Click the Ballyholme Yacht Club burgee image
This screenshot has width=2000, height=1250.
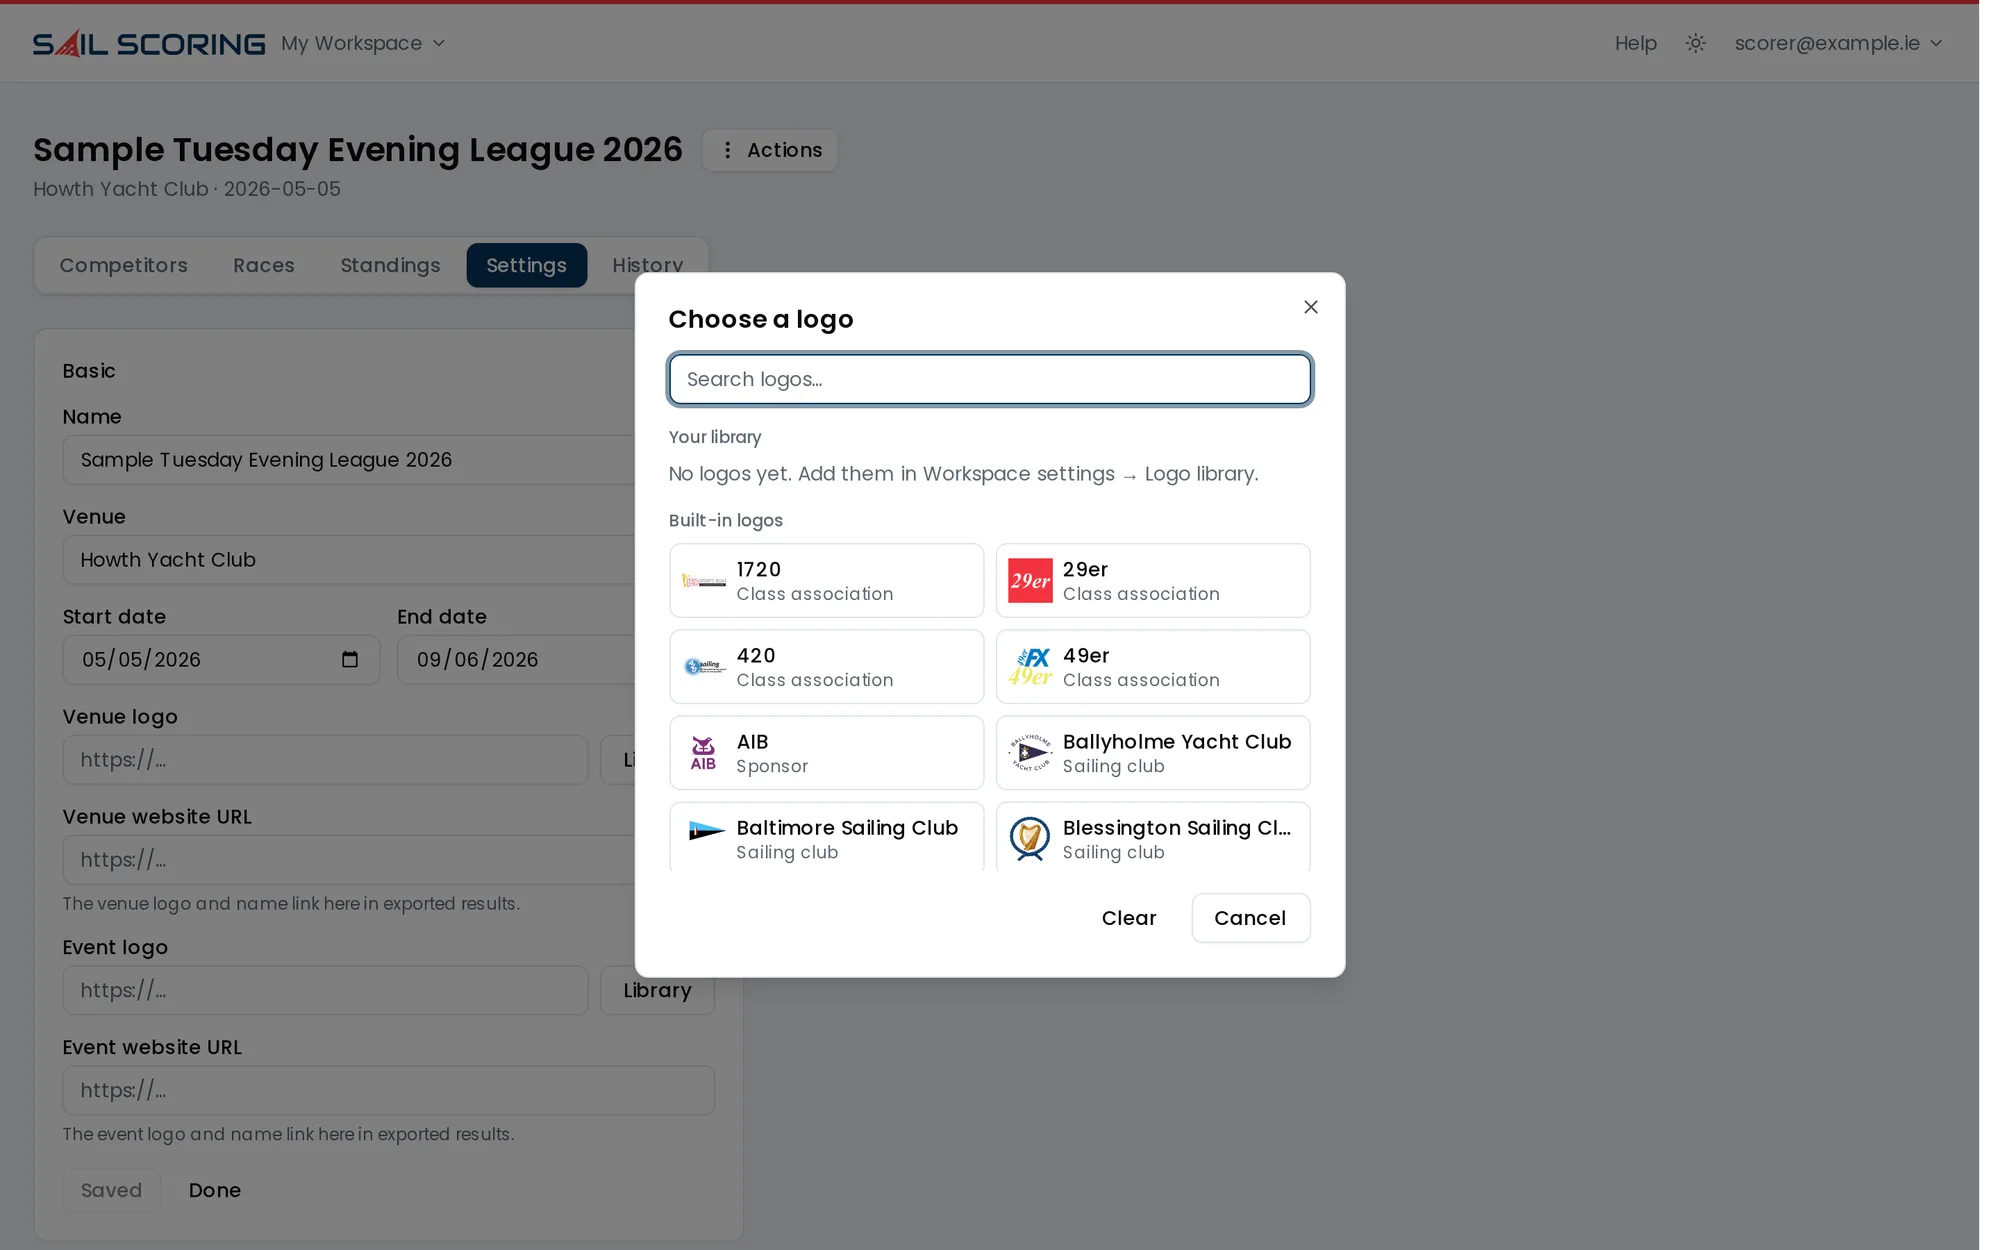coord(1030,753)
